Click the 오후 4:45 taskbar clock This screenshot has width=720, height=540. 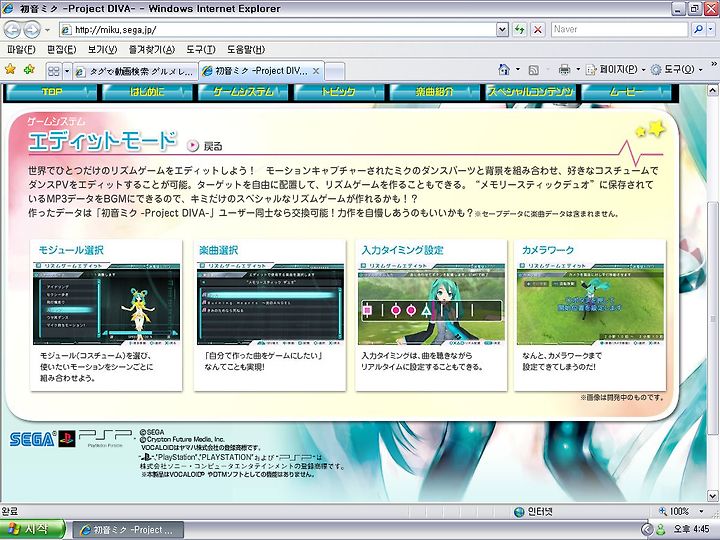691,529
